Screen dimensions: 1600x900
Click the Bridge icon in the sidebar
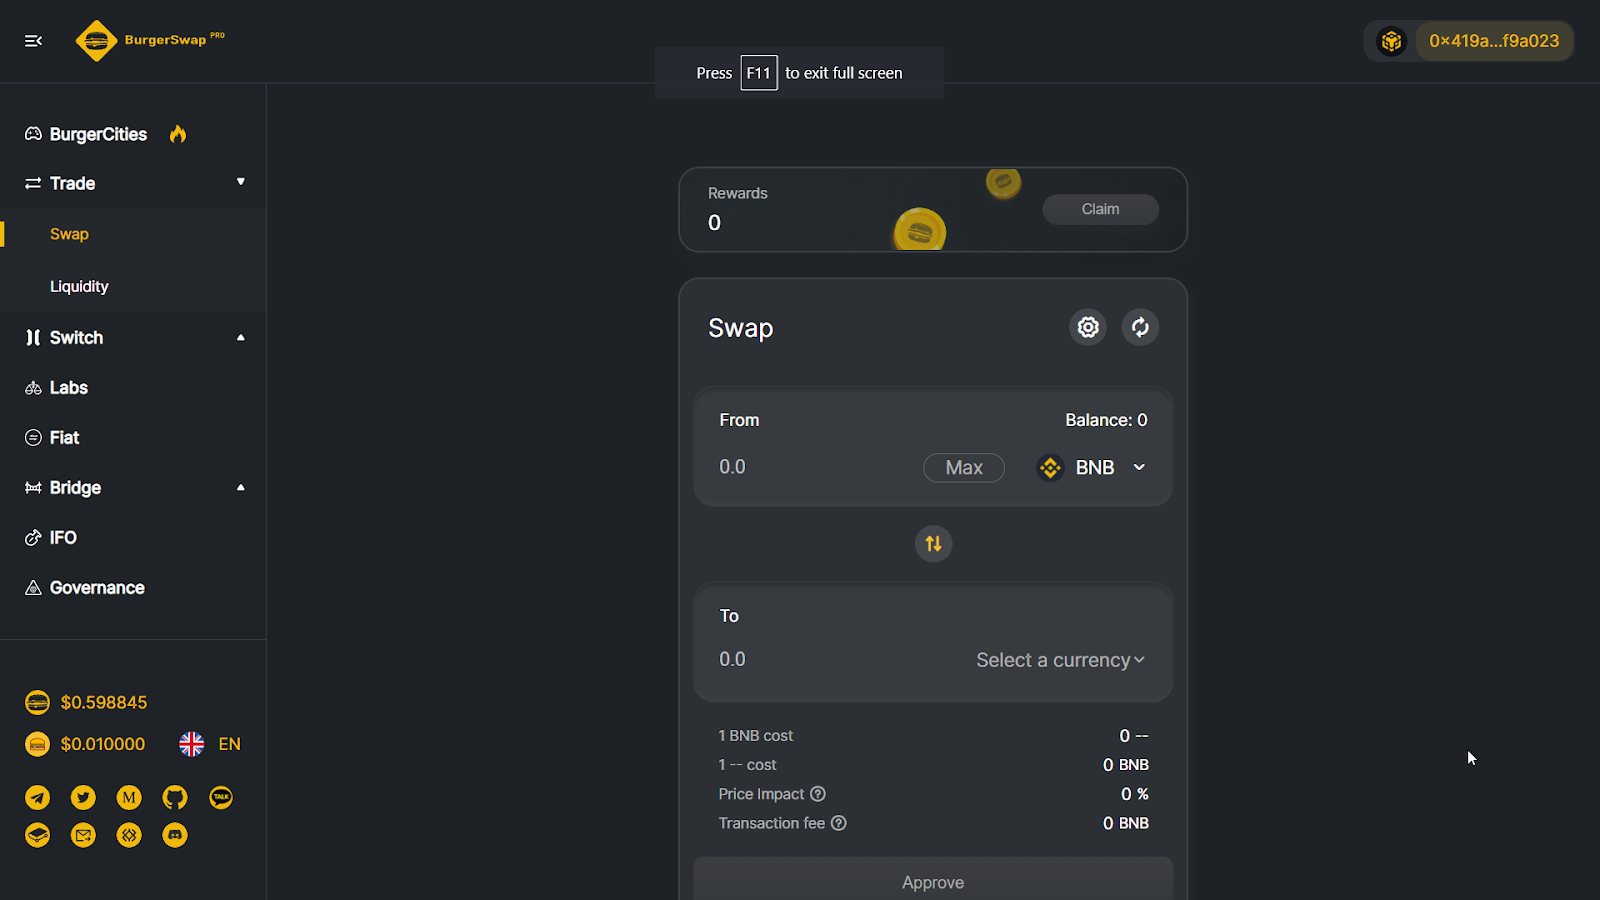pos(33,488)
